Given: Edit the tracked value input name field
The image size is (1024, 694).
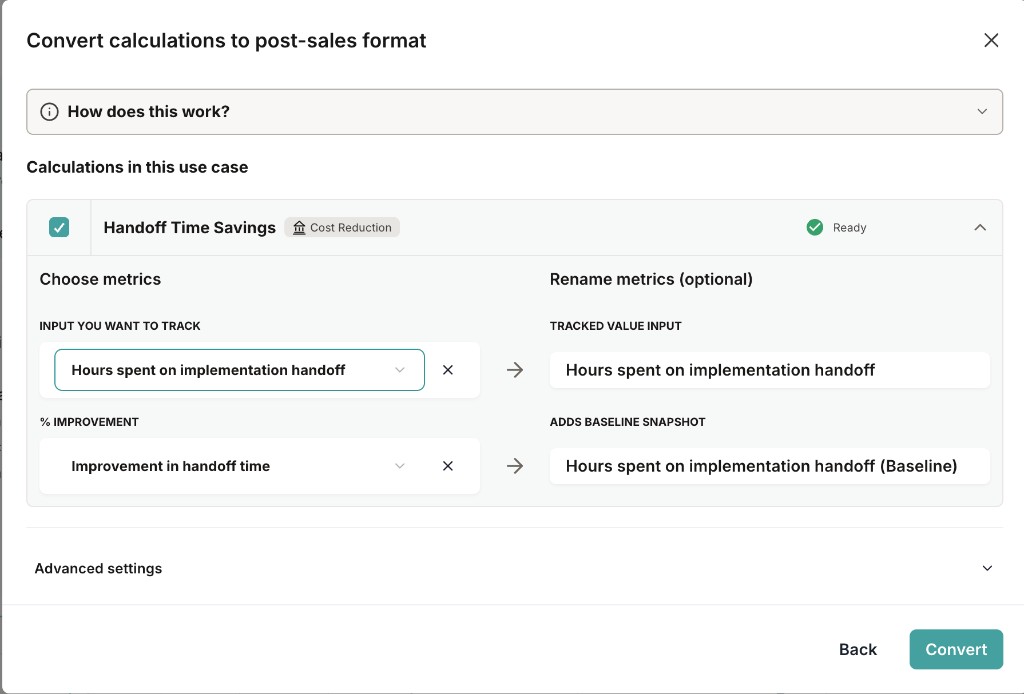Looking at the screenshot, I should click(x=769, y=370).
